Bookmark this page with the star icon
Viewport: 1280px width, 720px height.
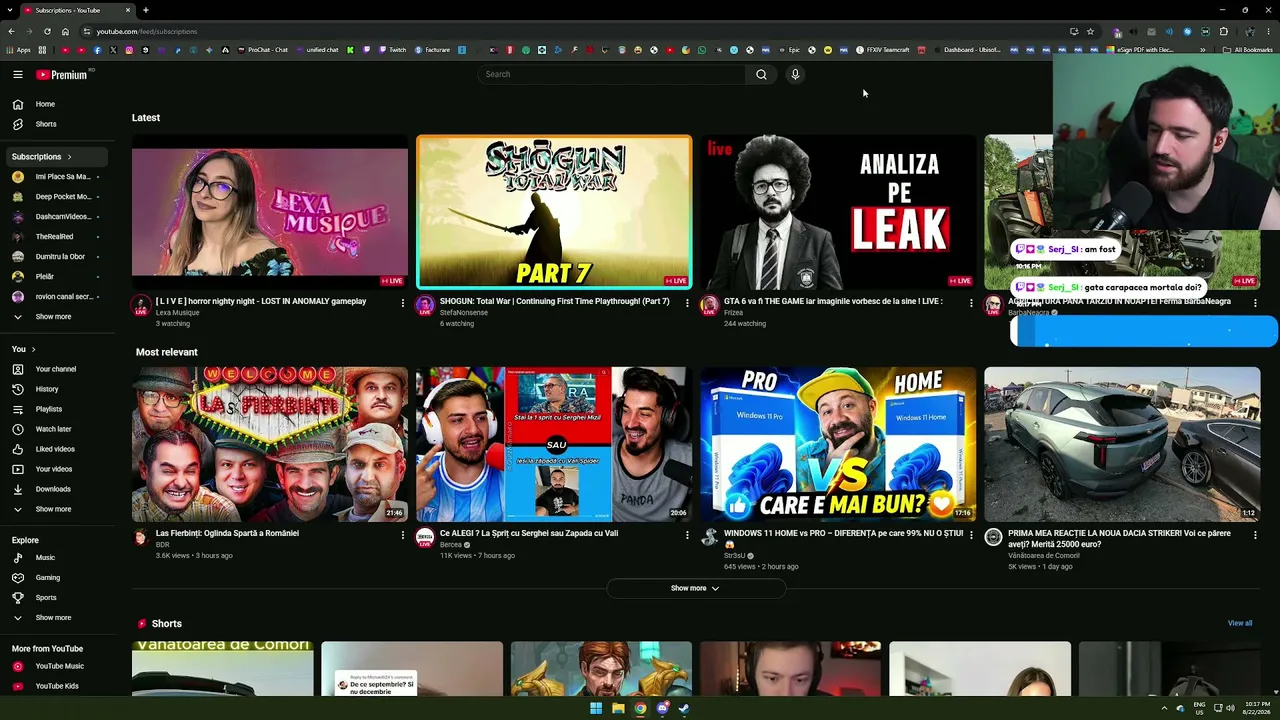click(x=1091, y=31)
